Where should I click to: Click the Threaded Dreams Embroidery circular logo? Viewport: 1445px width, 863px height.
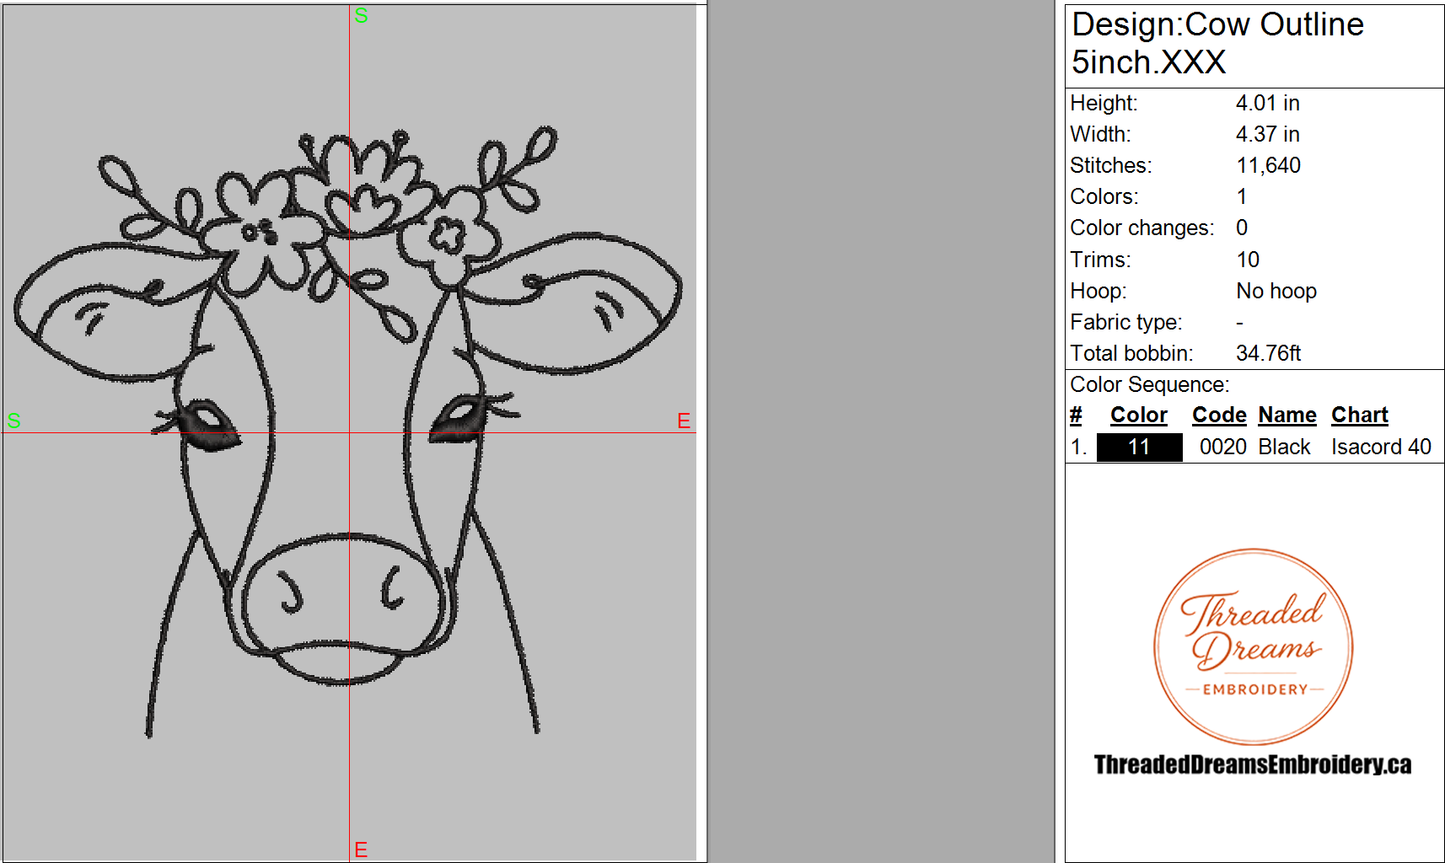(1253, 647)
